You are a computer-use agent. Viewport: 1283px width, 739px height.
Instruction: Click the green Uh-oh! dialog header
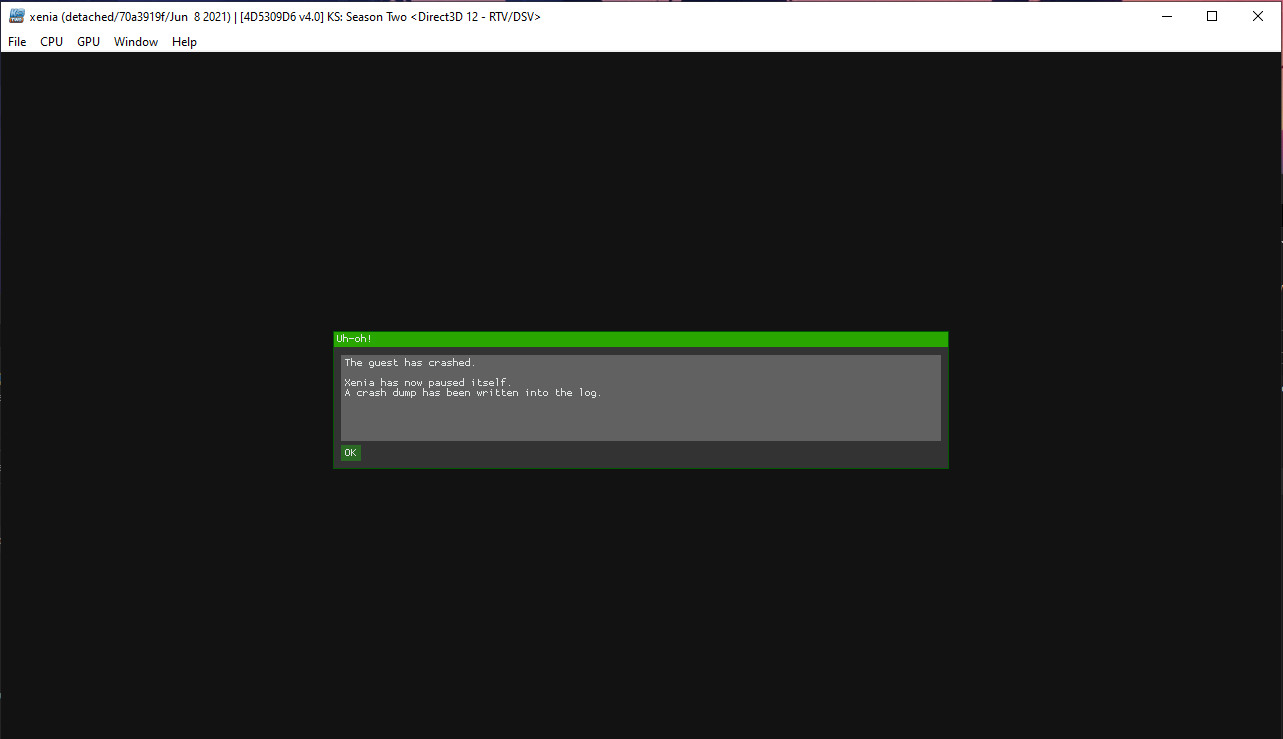click(x=640, y=339)
